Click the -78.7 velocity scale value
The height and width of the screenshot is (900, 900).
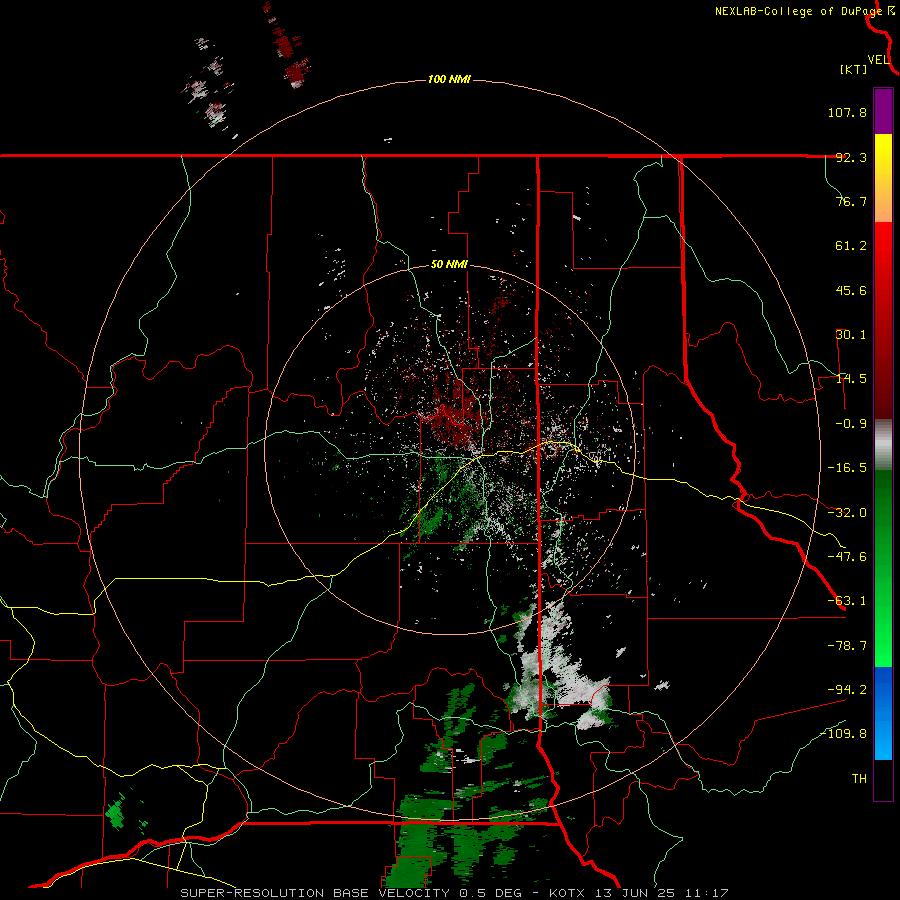tap(847, 646)
